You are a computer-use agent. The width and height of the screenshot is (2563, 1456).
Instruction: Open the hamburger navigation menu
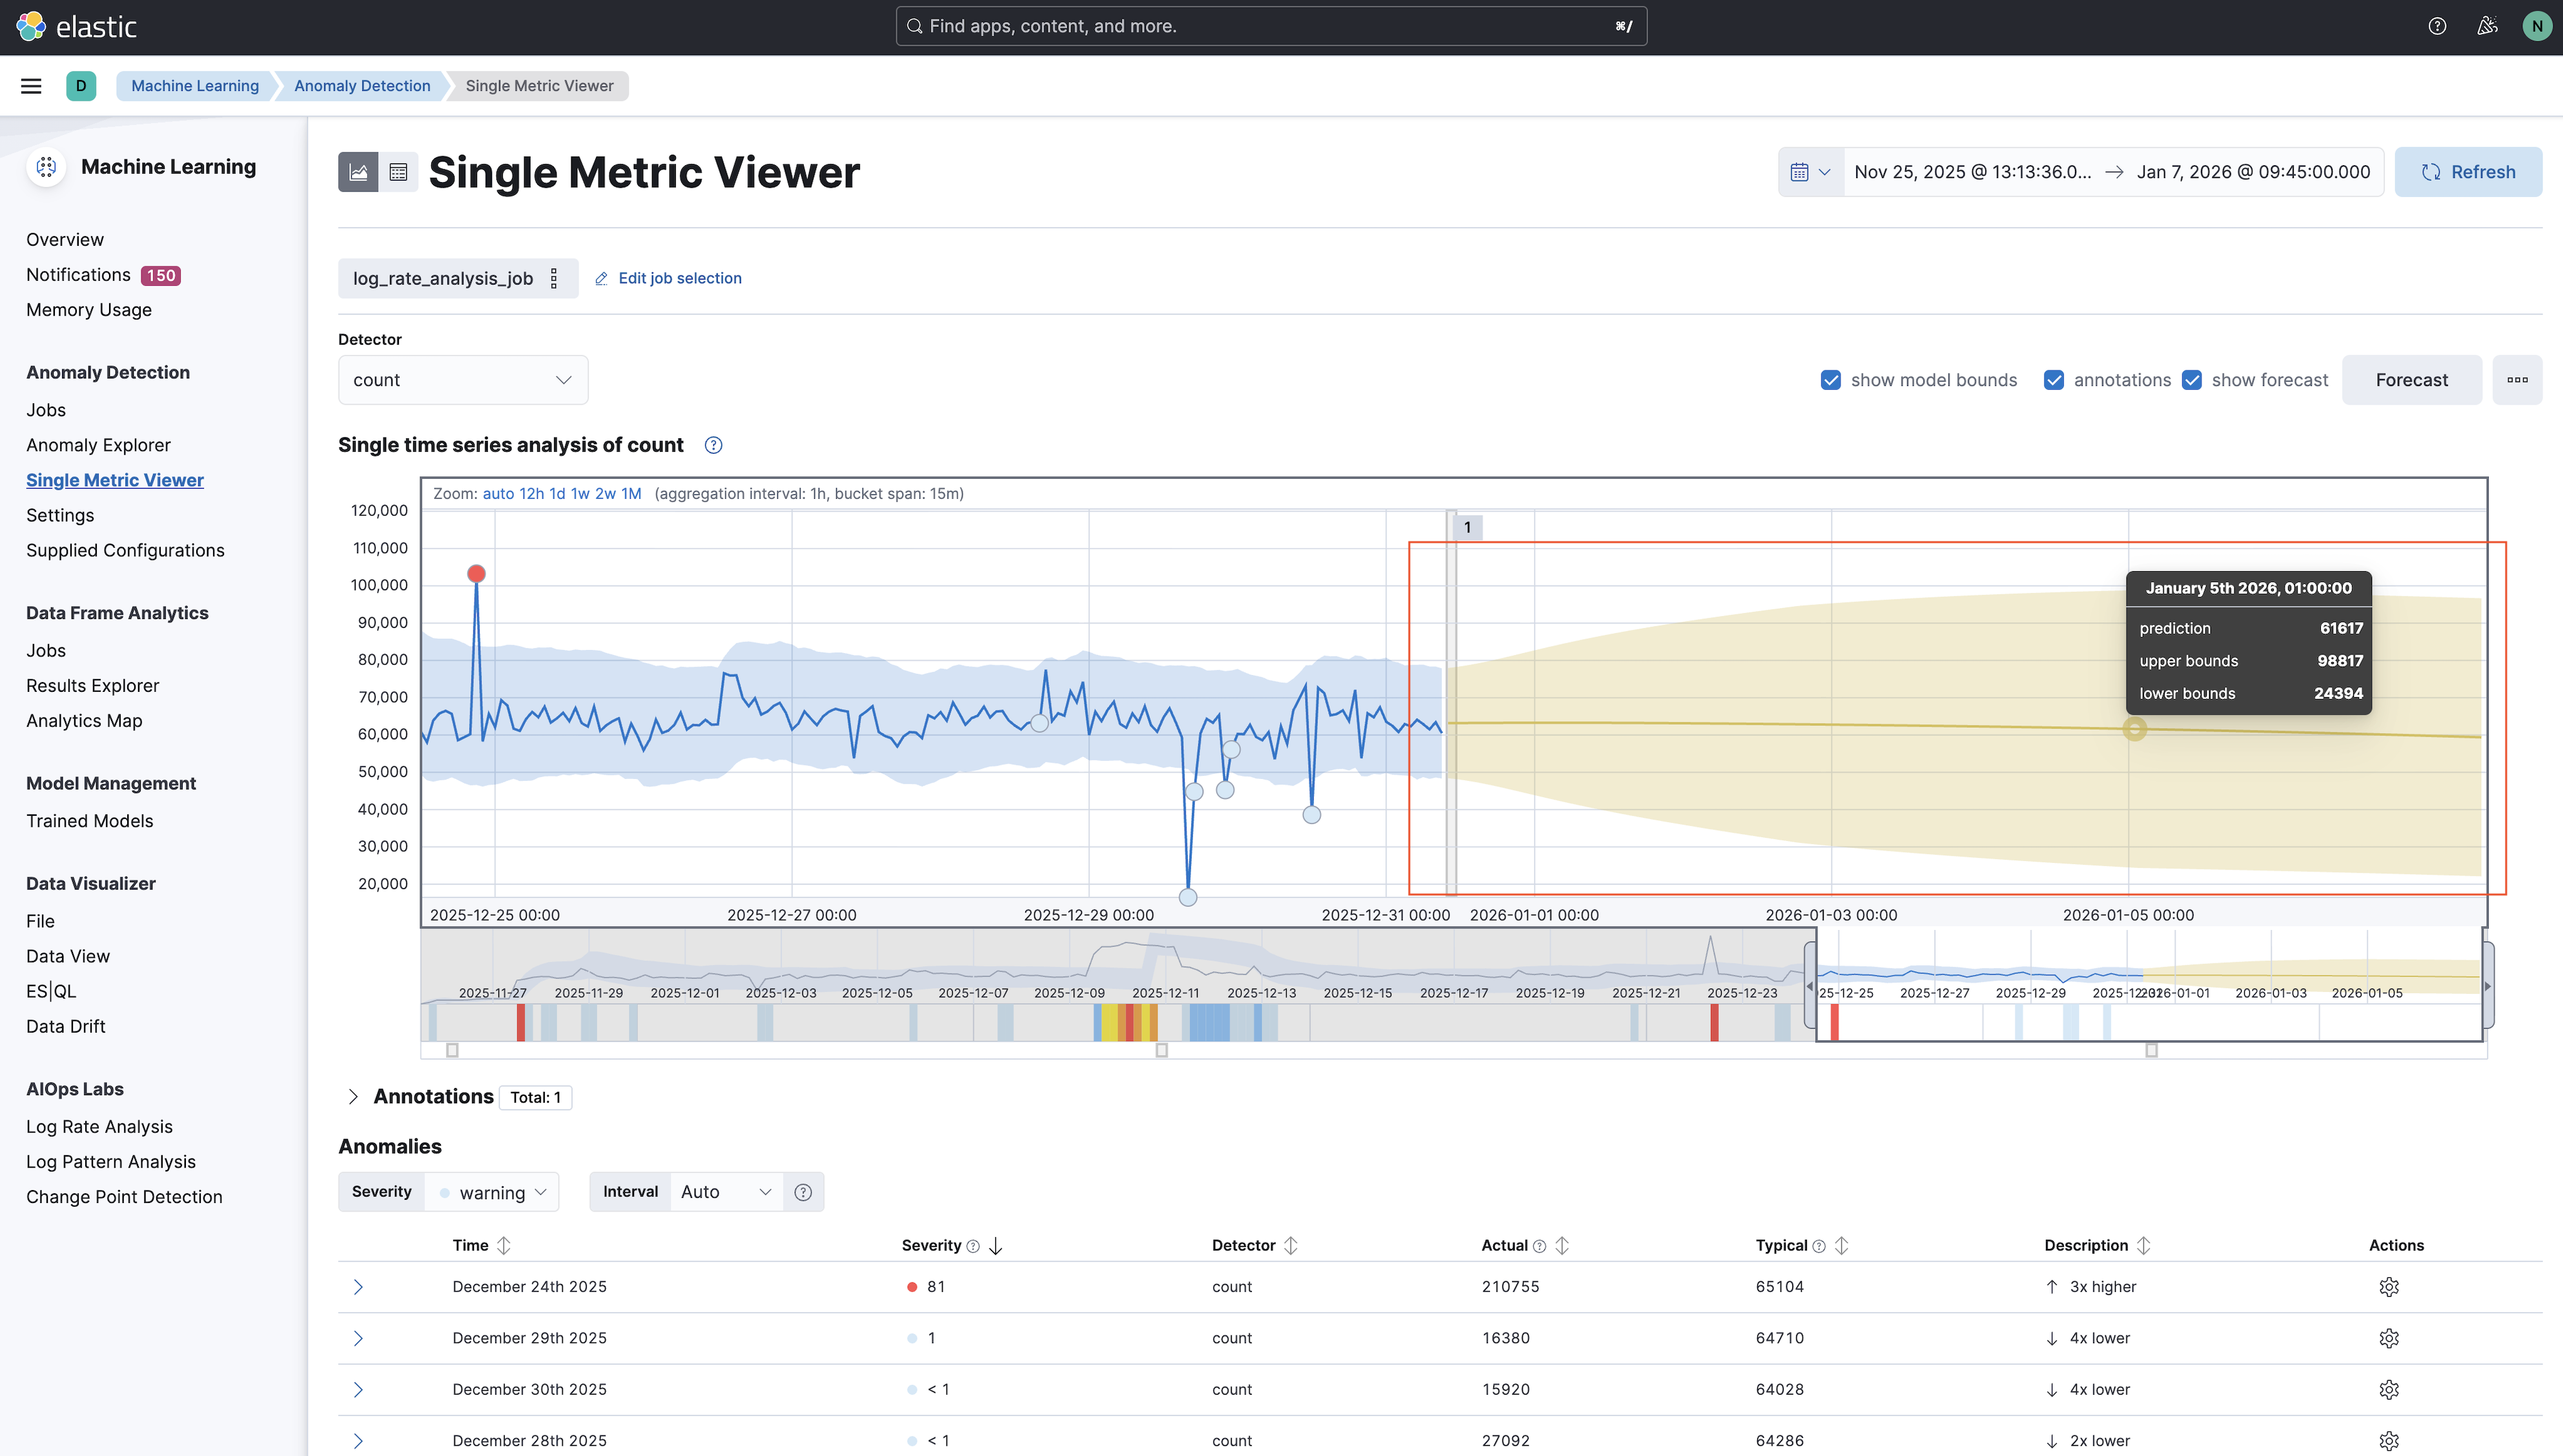pyautogui.click(x=31, y=86)
